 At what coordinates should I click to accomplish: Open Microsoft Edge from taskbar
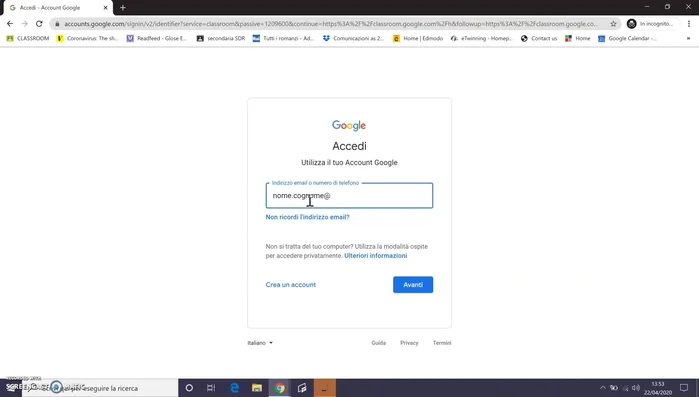(234, 388)
